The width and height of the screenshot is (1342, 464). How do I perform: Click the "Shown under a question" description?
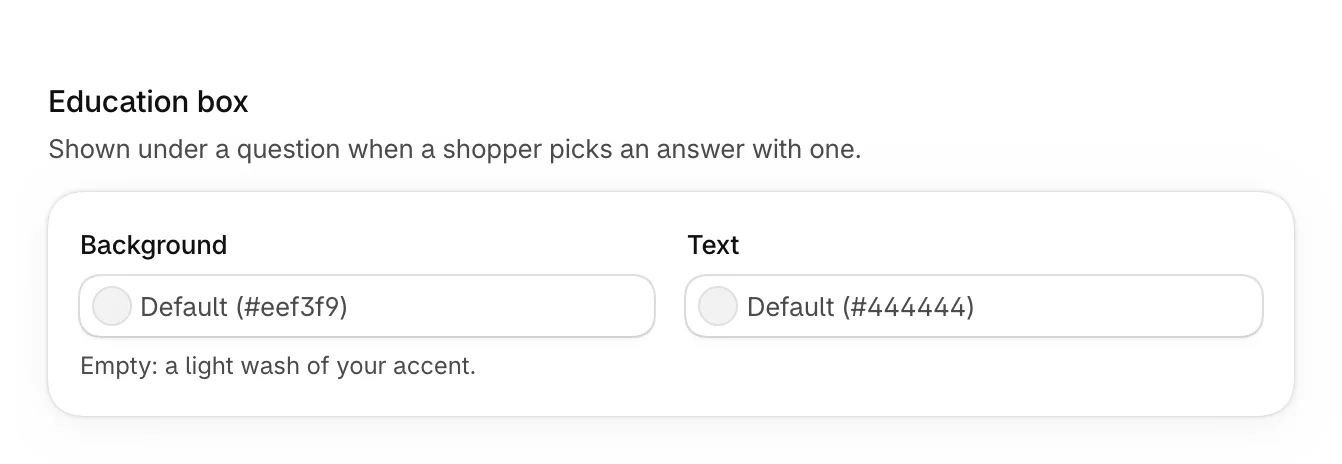tap(455, 151)
